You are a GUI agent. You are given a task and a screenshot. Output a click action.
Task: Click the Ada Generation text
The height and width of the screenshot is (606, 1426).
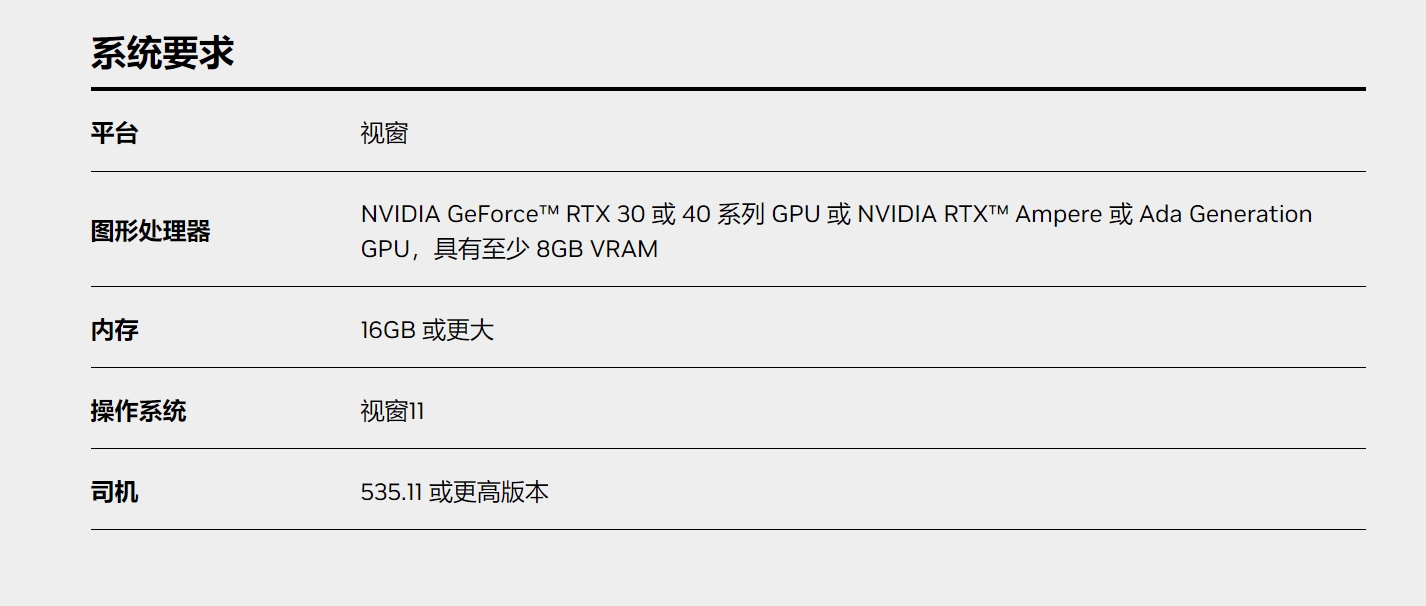[x=1225, y=214]
